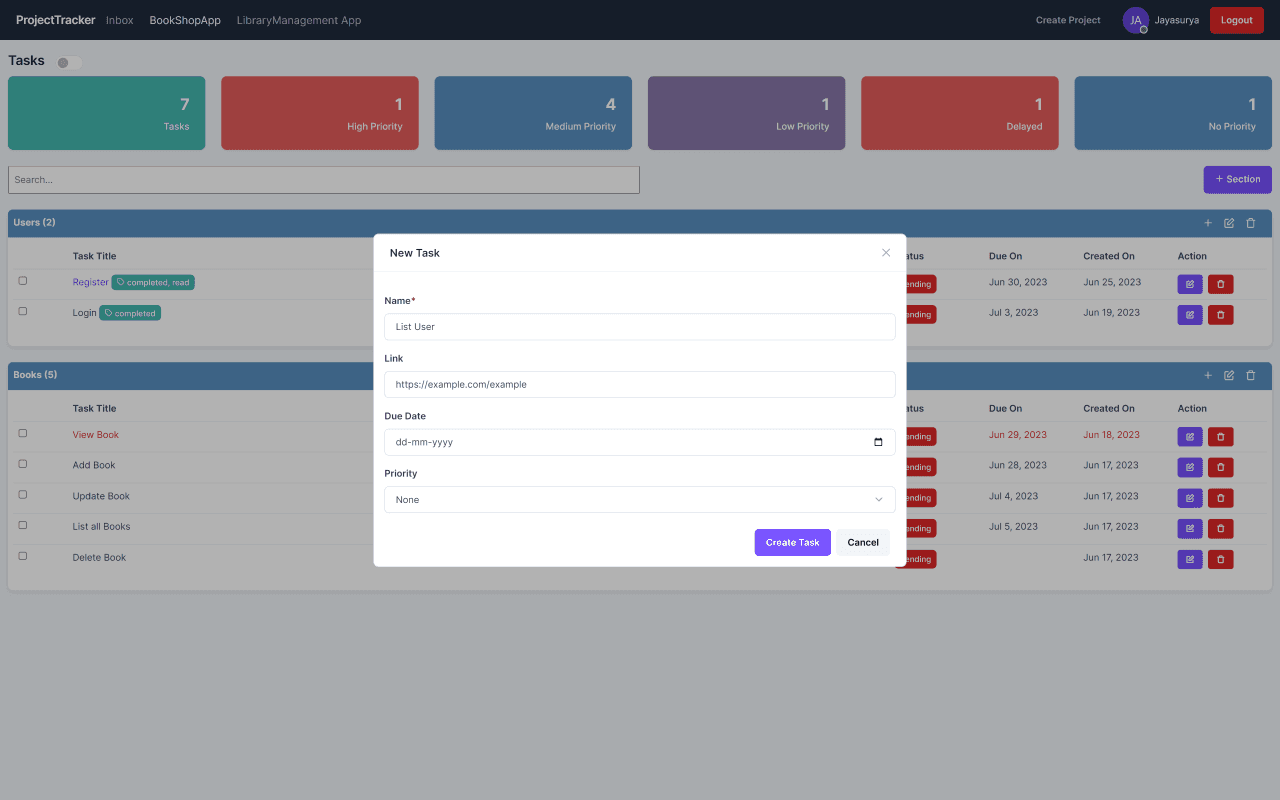The height and width of the screenshot is (800, 1280).
Task: Click the add task icon on Users section header
Action: (x=1207, y=222)
